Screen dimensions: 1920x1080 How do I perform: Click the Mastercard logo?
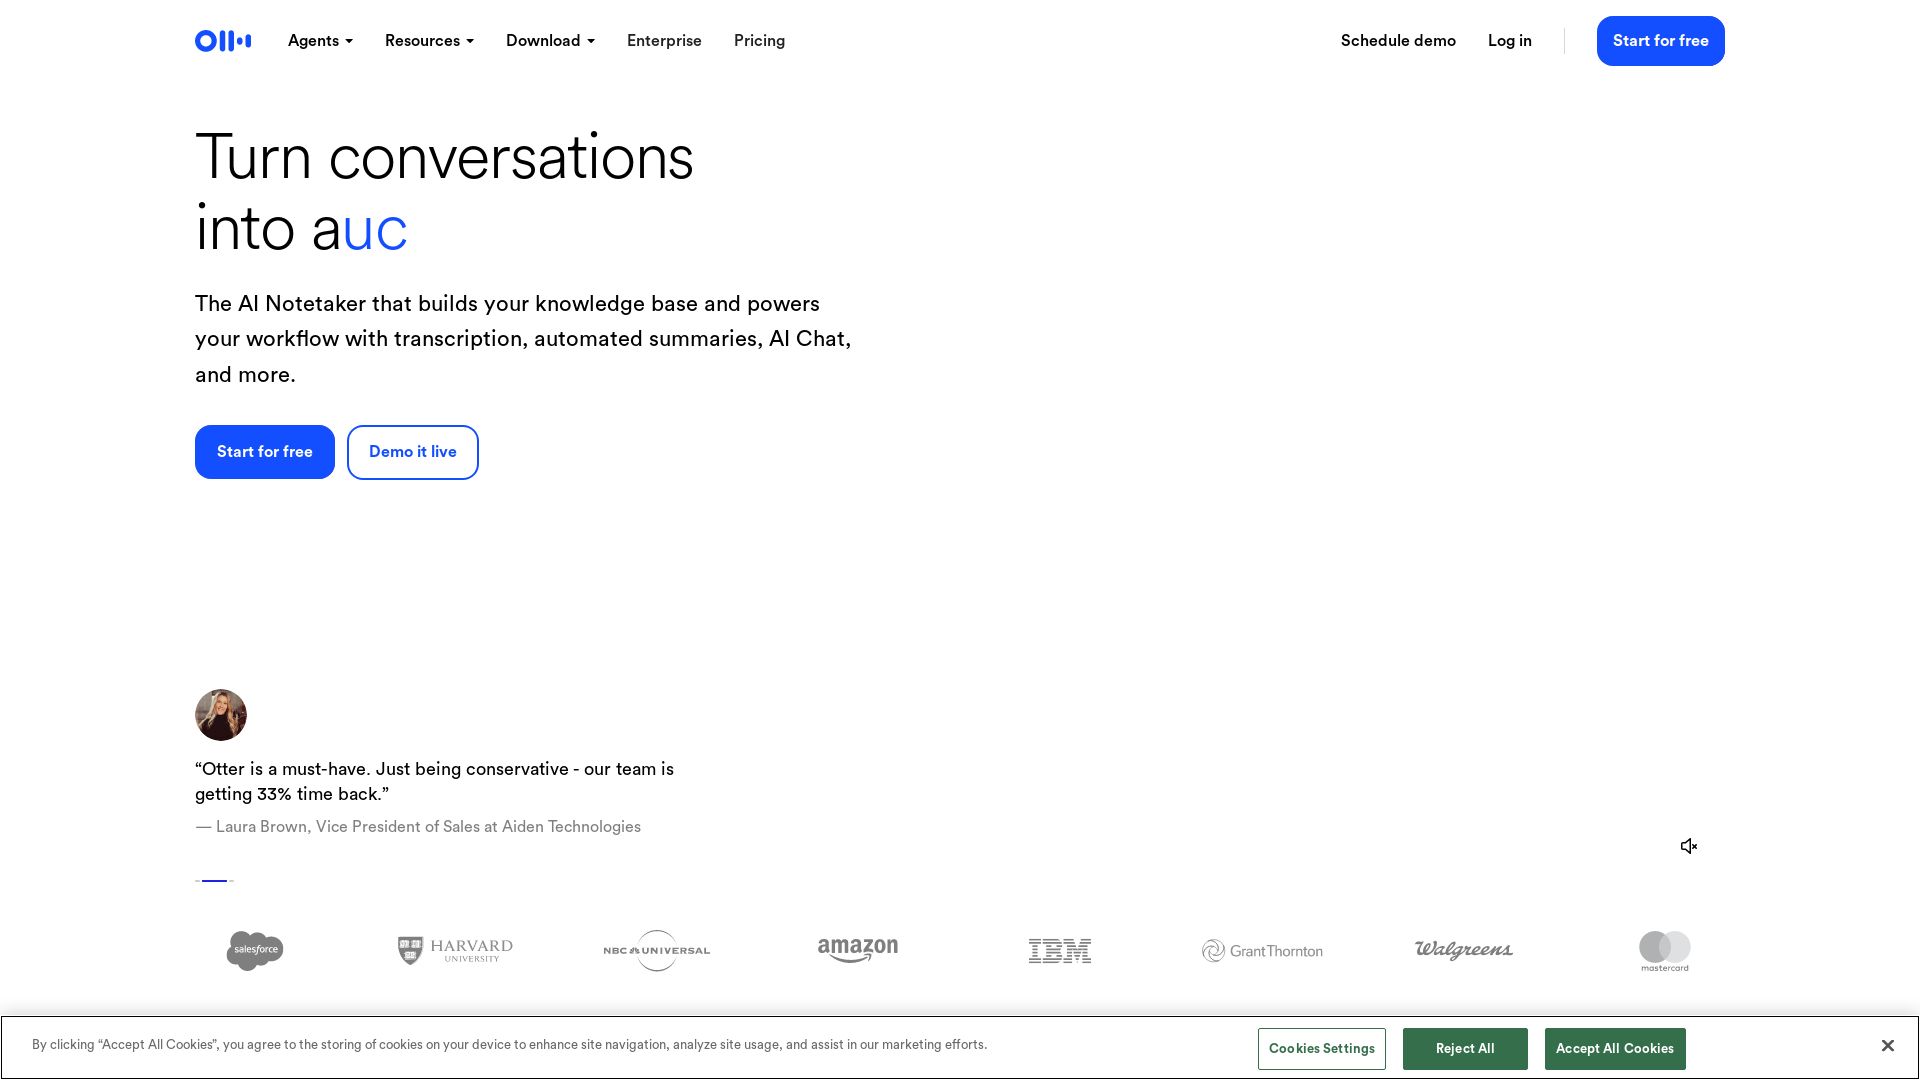1664,950
